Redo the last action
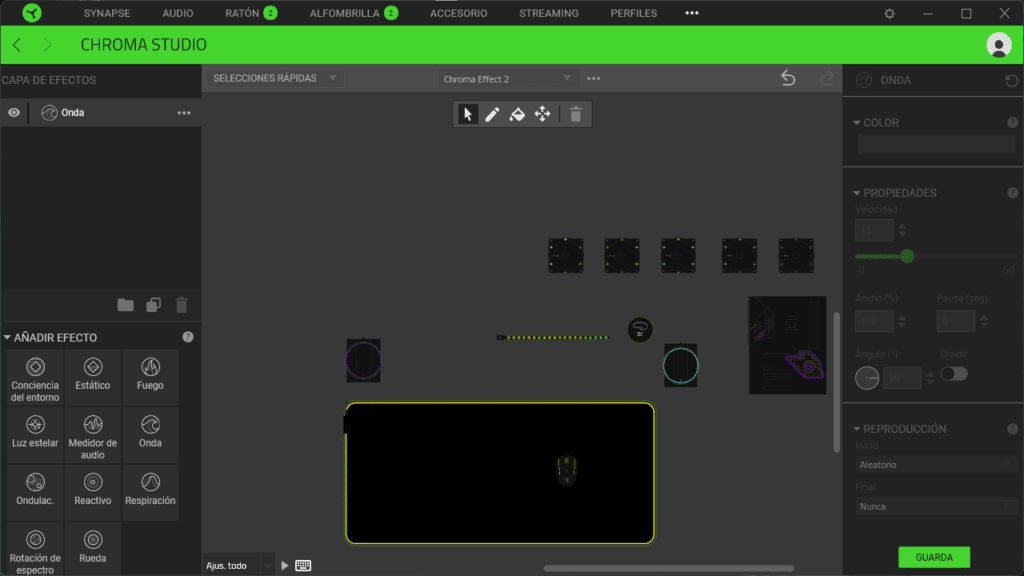The width and height of the screenshot is (1024, 576). coord(827,78)
